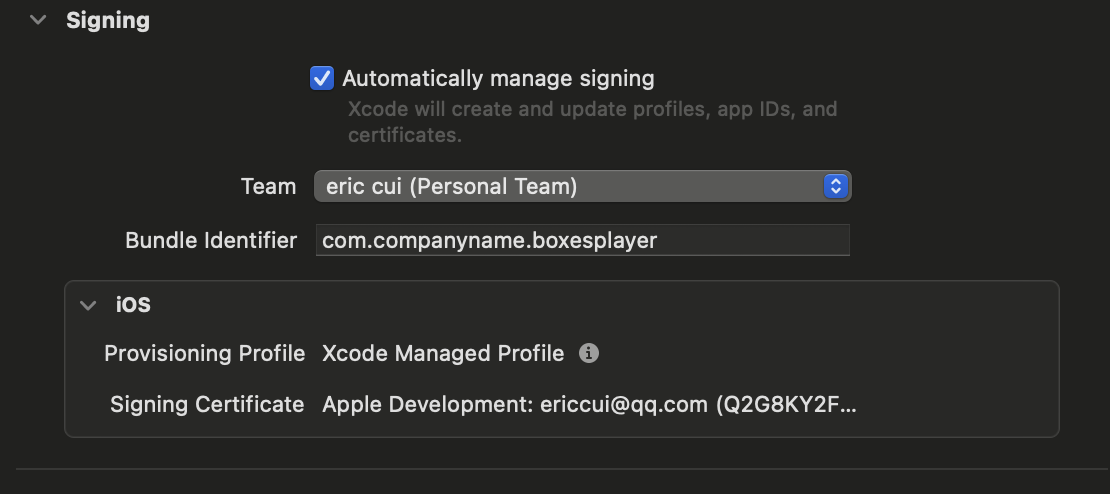Select the "Xcode Managed Profile" text
1110x494 pixels.
click(x=443, y=353)
